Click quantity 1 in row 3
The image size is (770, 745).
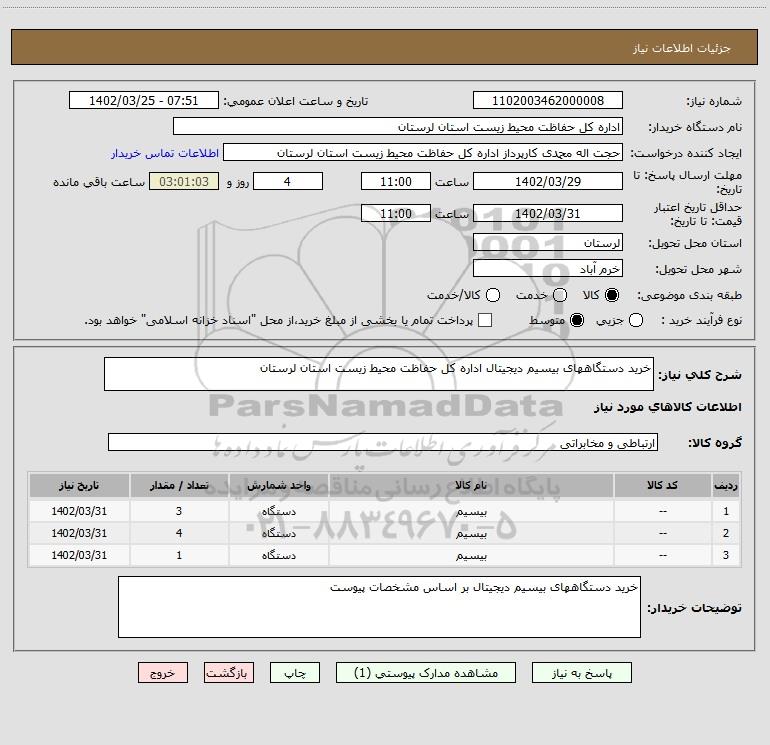click(x=179, y=555)
